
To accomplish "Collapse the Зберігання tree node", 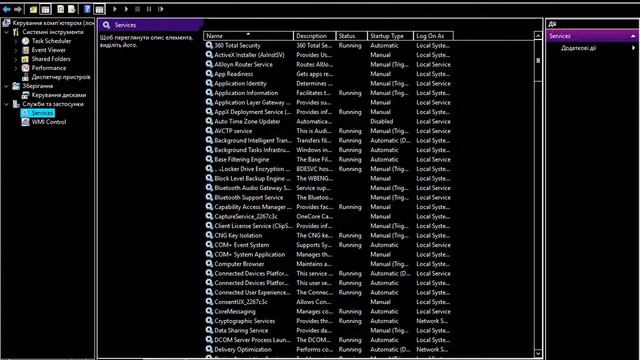I will click(7, 86).
